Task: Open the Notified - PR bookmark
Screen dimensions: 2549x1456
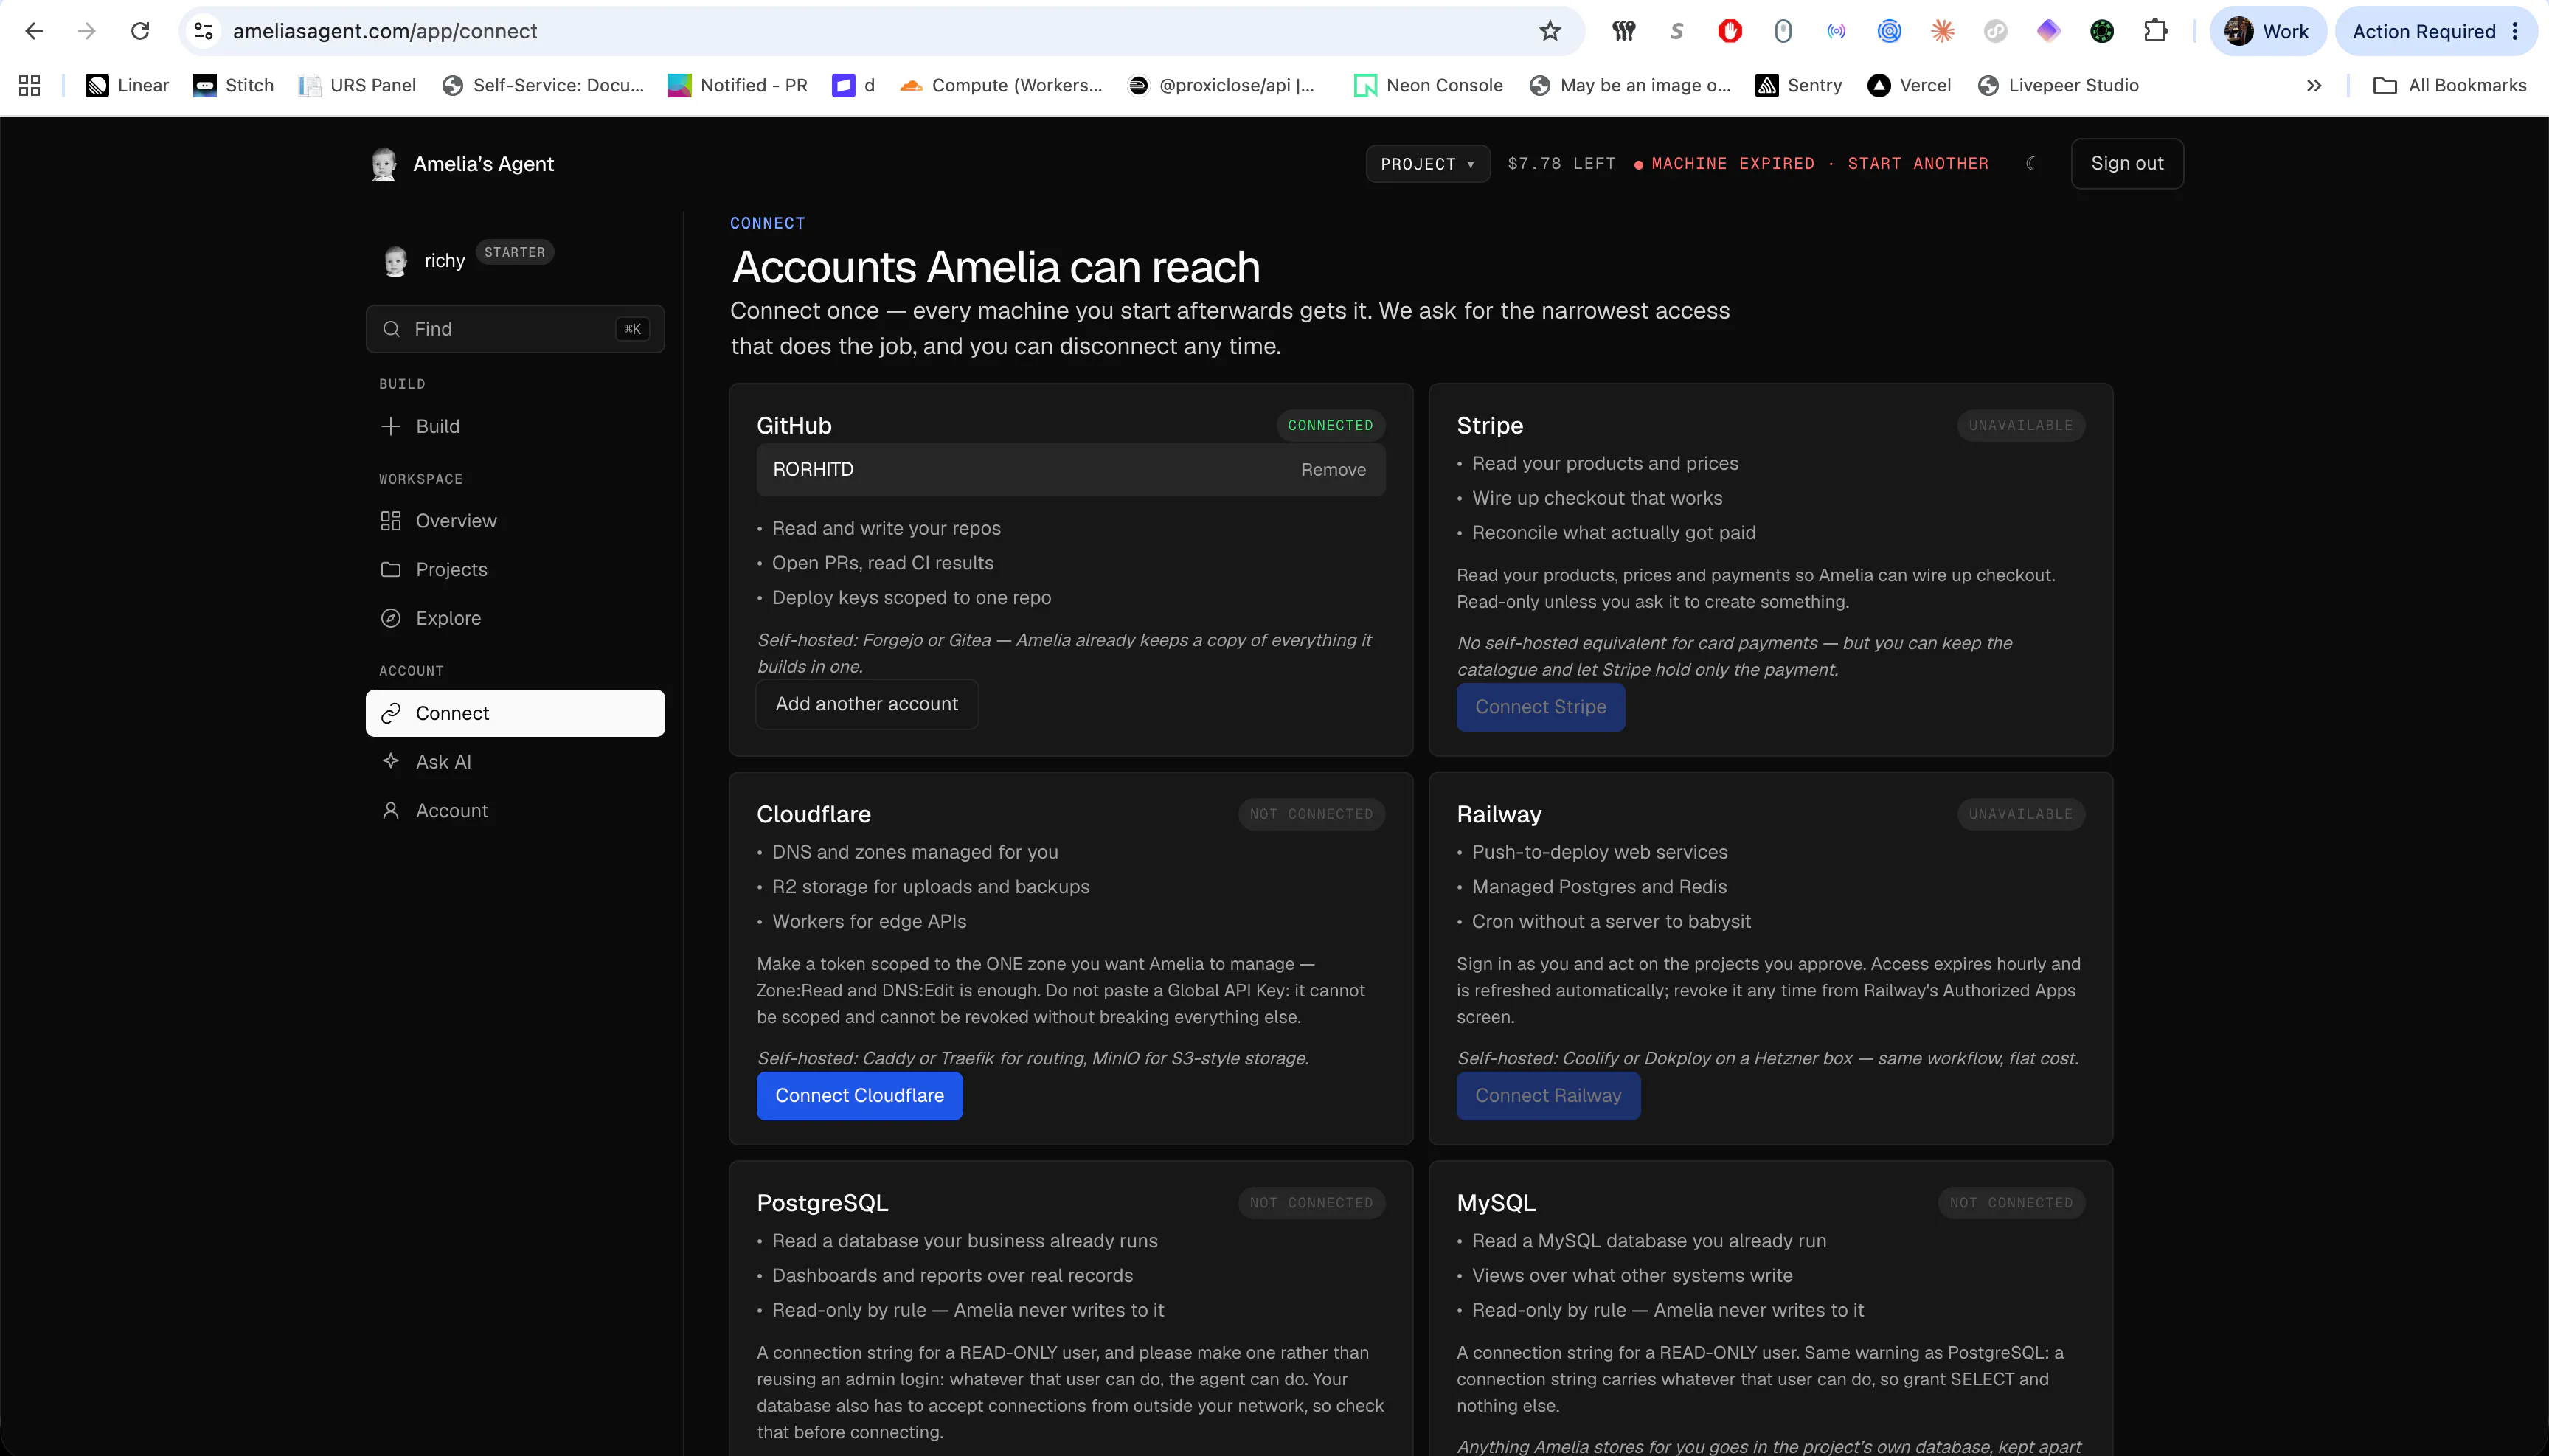Action: pos(738,86)
